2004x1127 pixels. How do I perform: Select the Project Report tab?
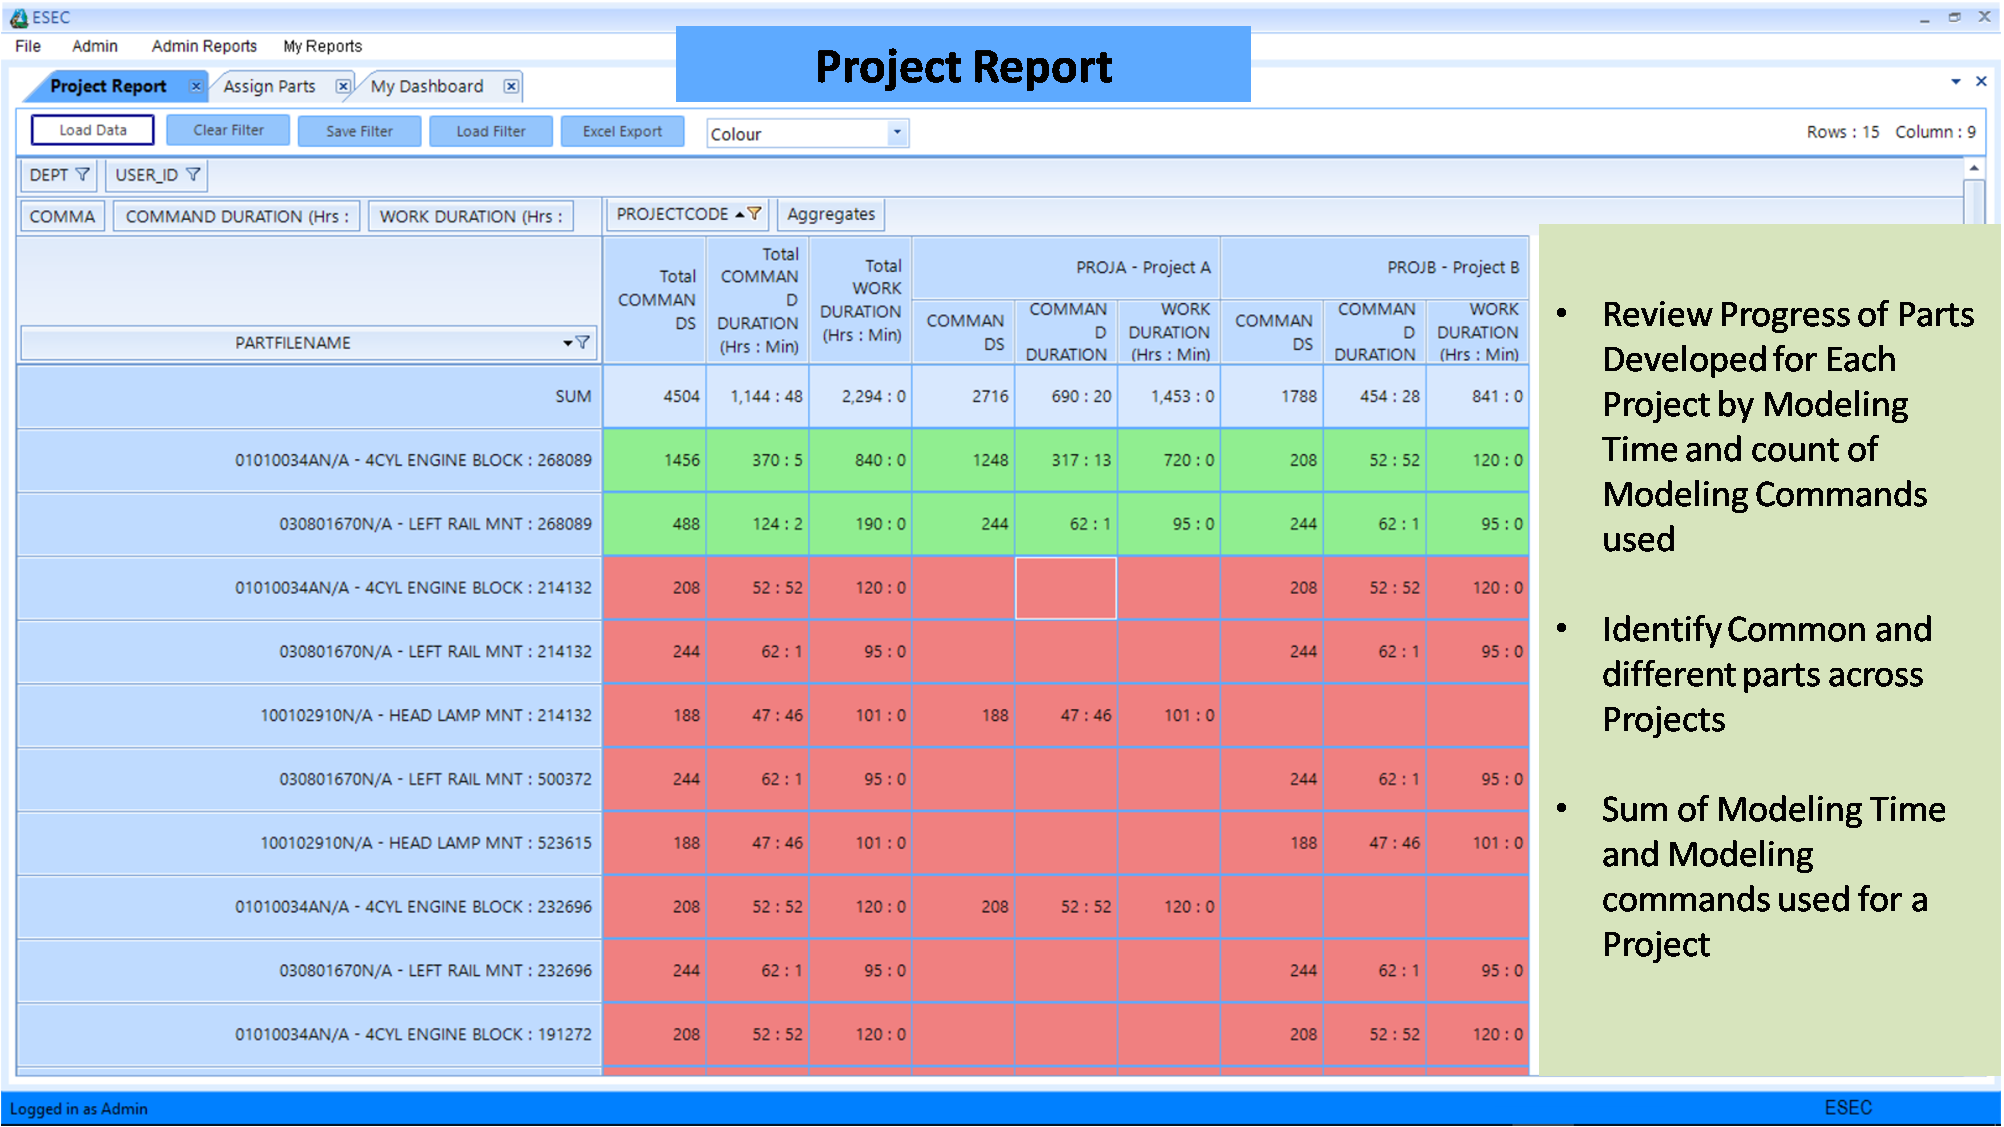(108, 86)
